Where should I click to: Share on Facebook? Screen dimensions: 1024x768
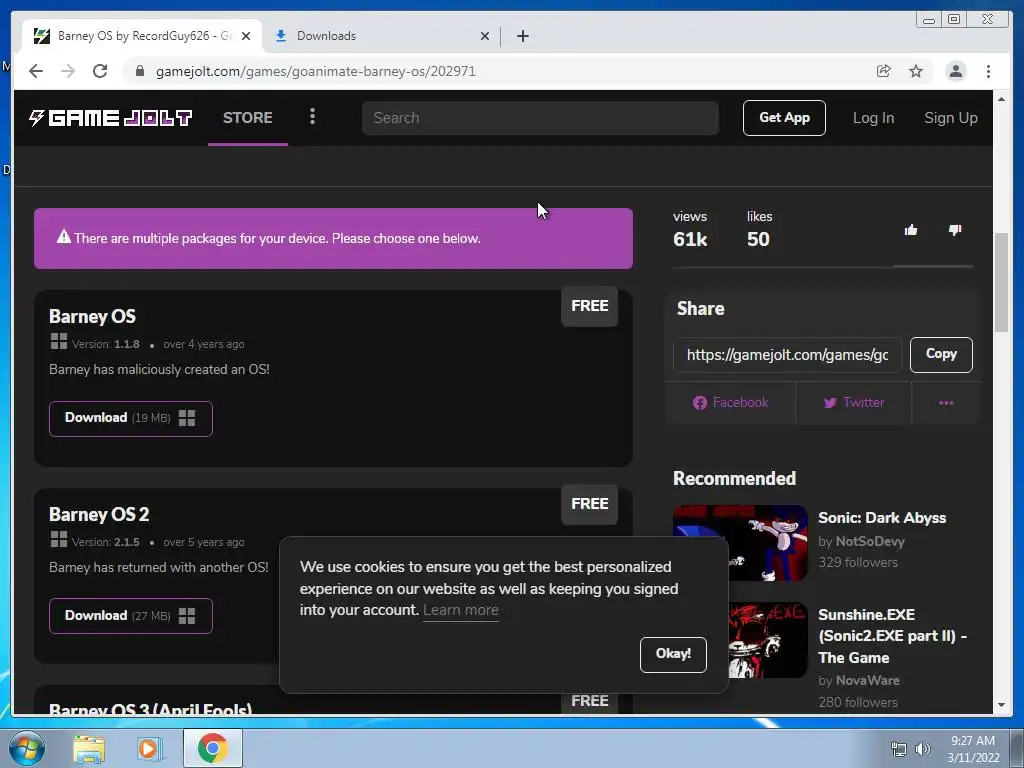tap(731, 402)
